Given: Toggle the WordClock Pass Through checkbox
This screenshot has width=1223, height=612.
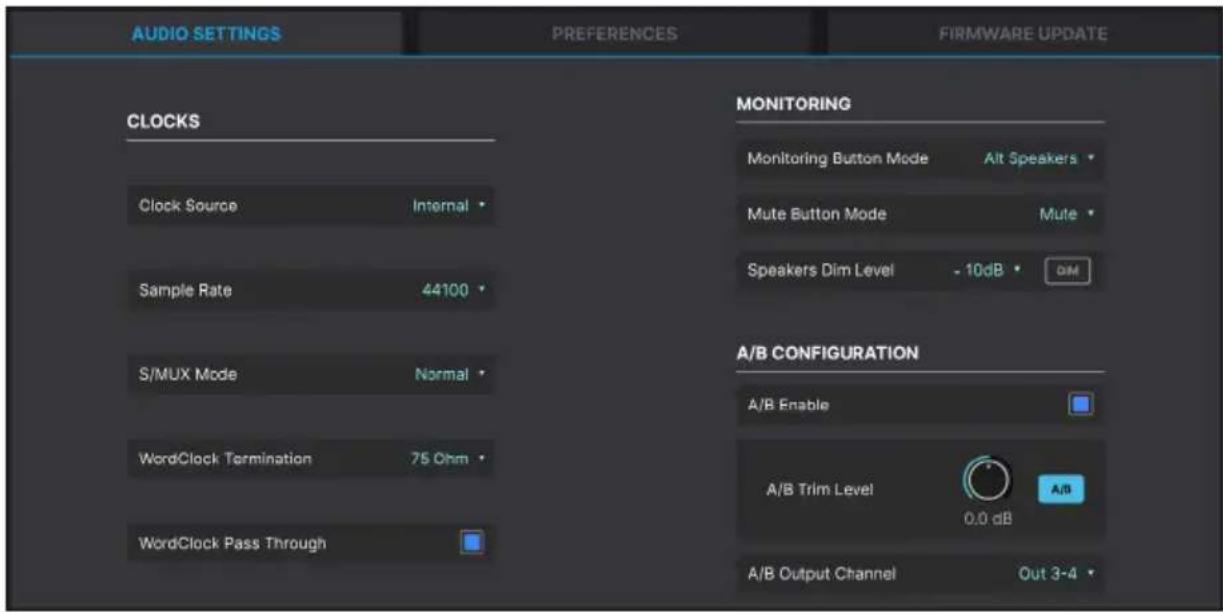Looking at the screenshot, I should 472,543.
